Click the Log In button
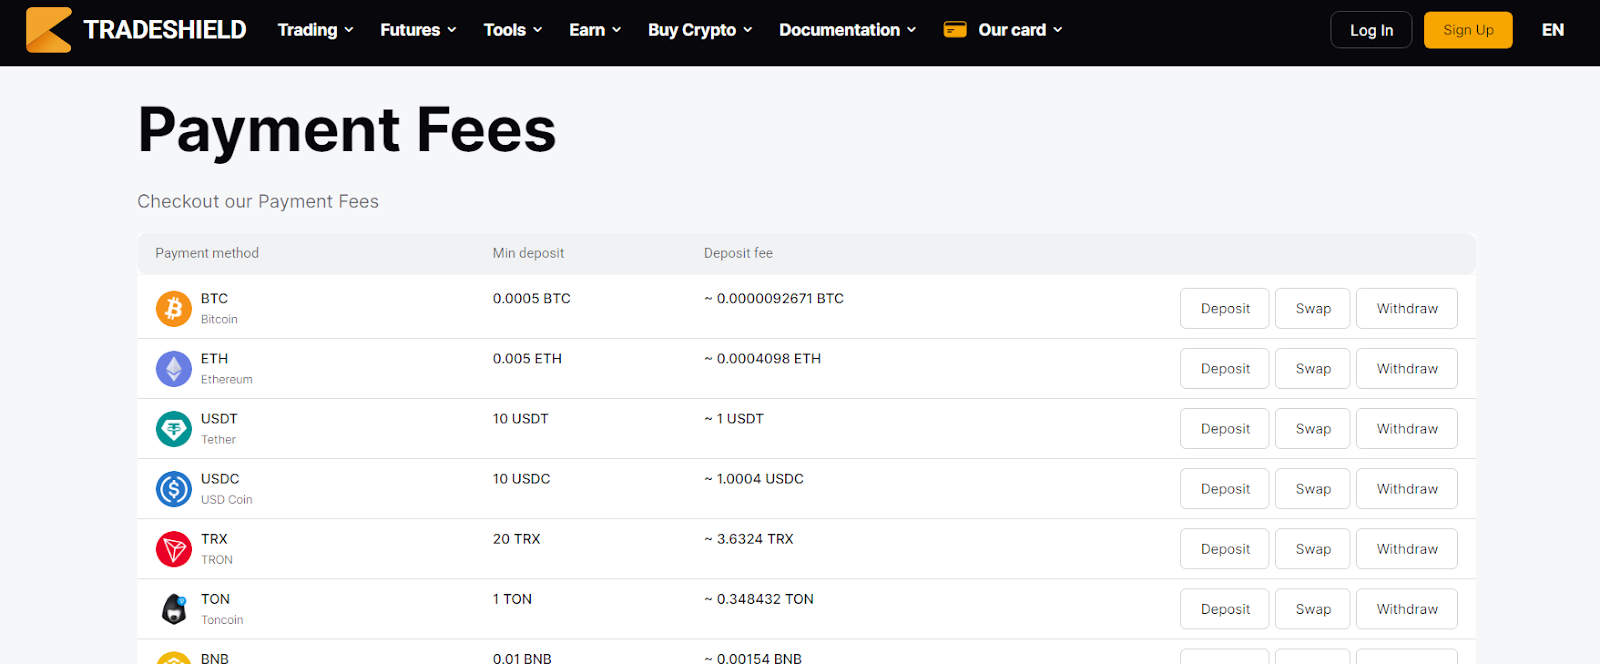This screenshot has width=1600, height=664. 1371,30
